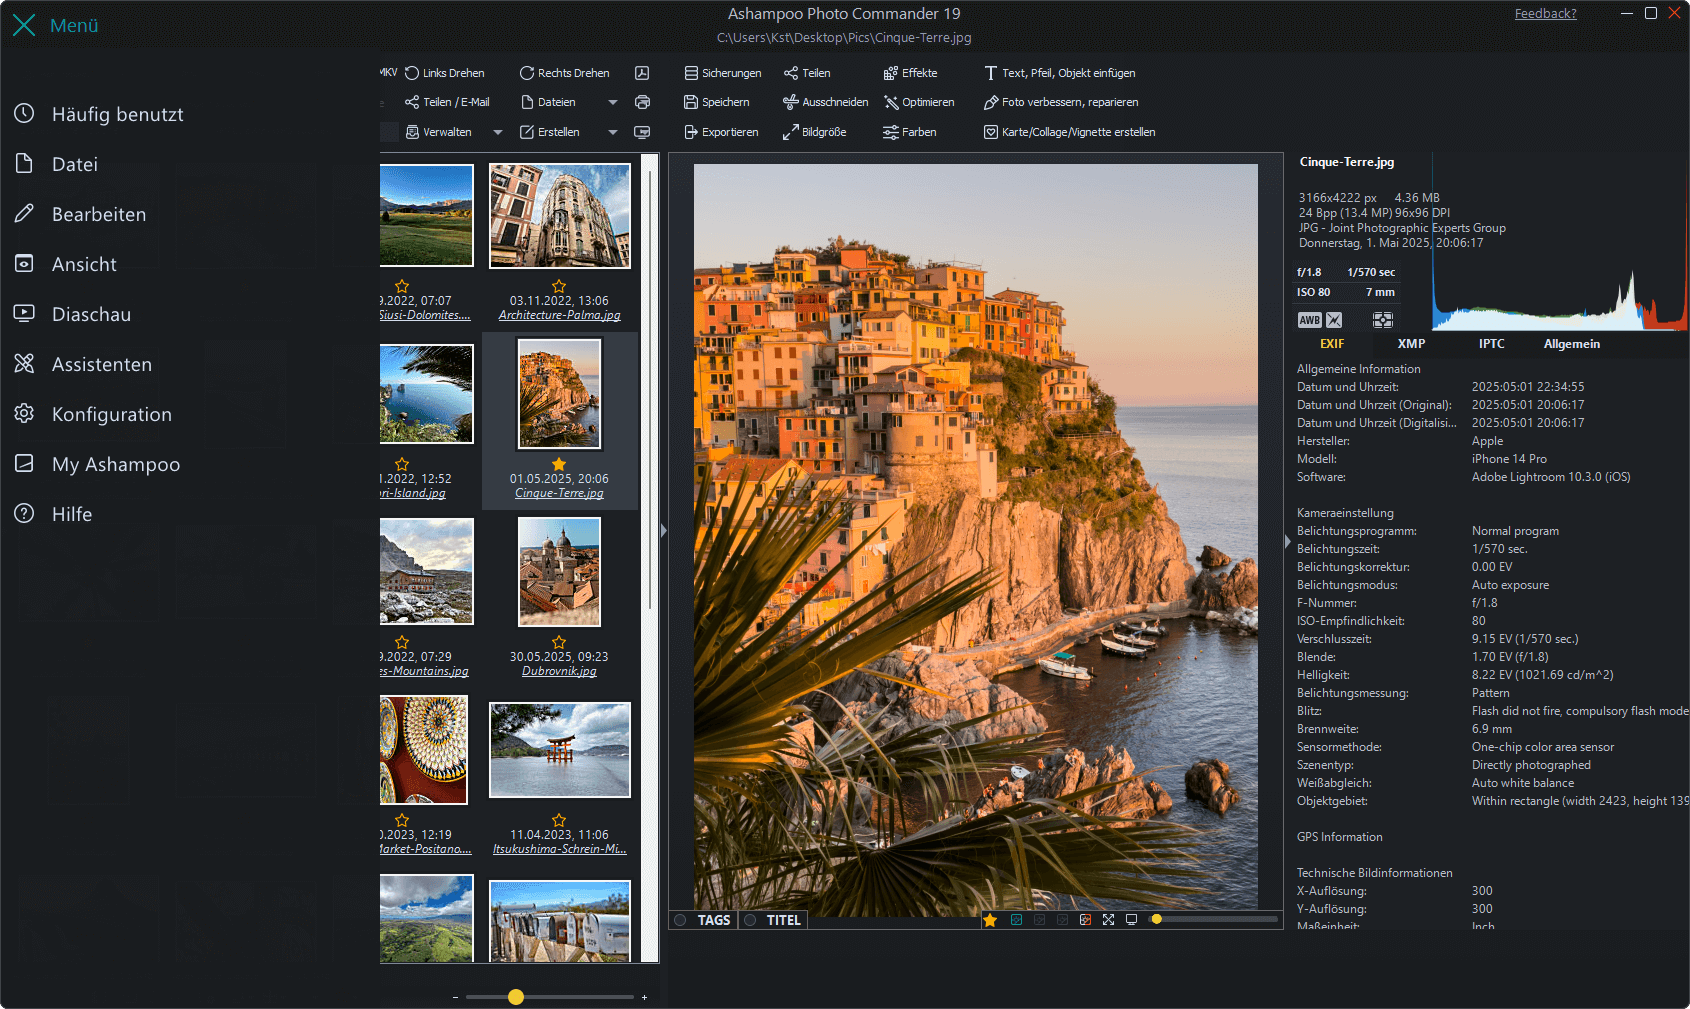Expand the Dateien dropdown

coord(611,101)
